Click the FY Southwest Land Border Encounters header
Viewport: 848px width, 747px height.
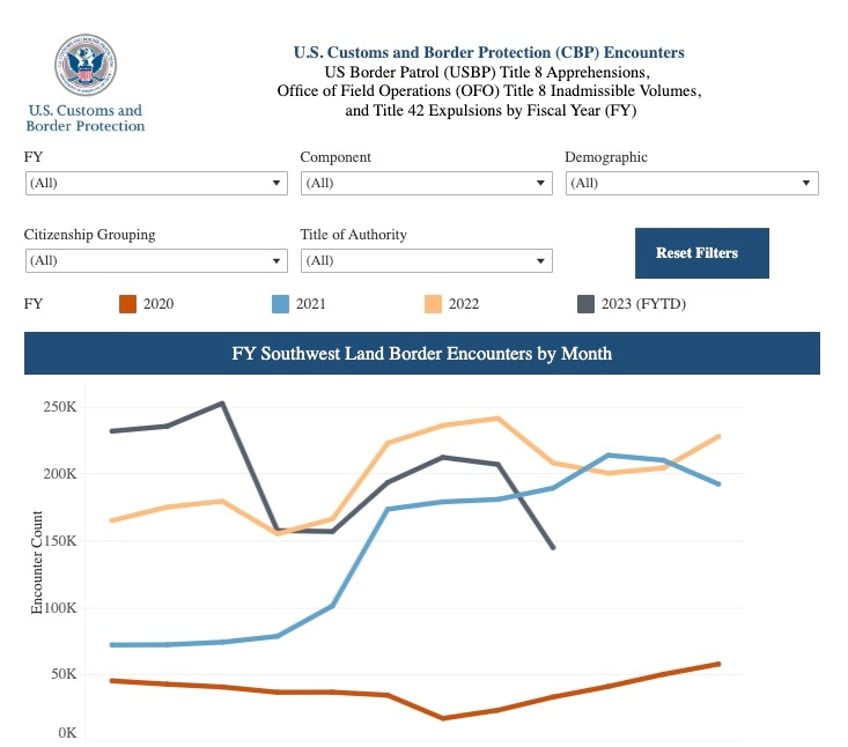pyautogui.click(x=422, y=354)
